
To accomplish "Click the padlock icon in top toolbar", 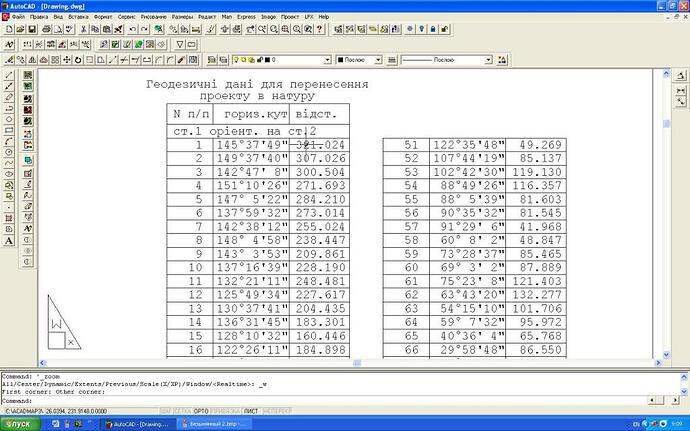I will point(433,29).
